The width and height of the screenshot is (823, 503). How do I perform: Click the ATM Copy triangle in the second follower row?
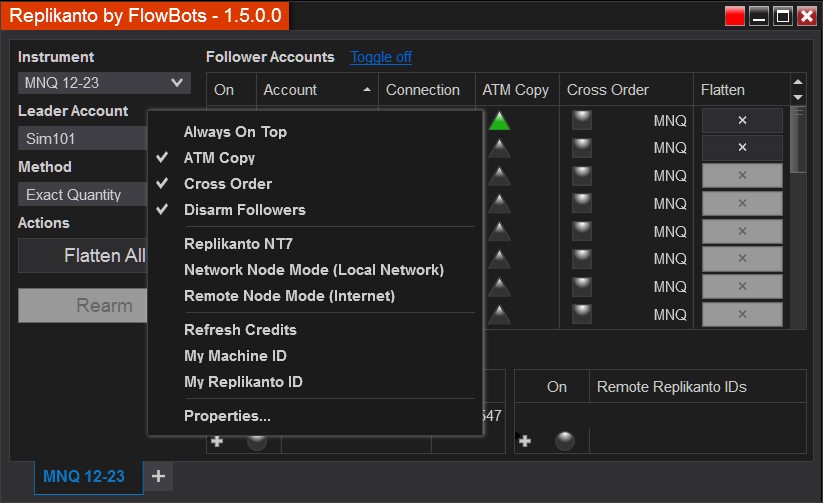point(499,149)
